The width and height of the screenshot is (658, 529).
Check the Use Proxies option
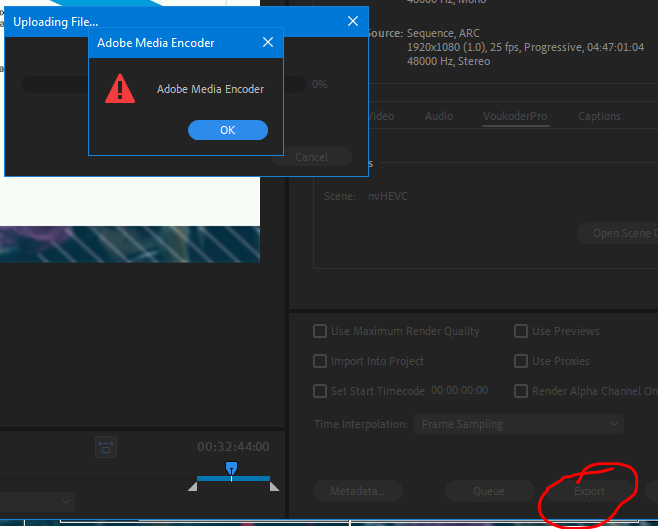click(521, 361)
